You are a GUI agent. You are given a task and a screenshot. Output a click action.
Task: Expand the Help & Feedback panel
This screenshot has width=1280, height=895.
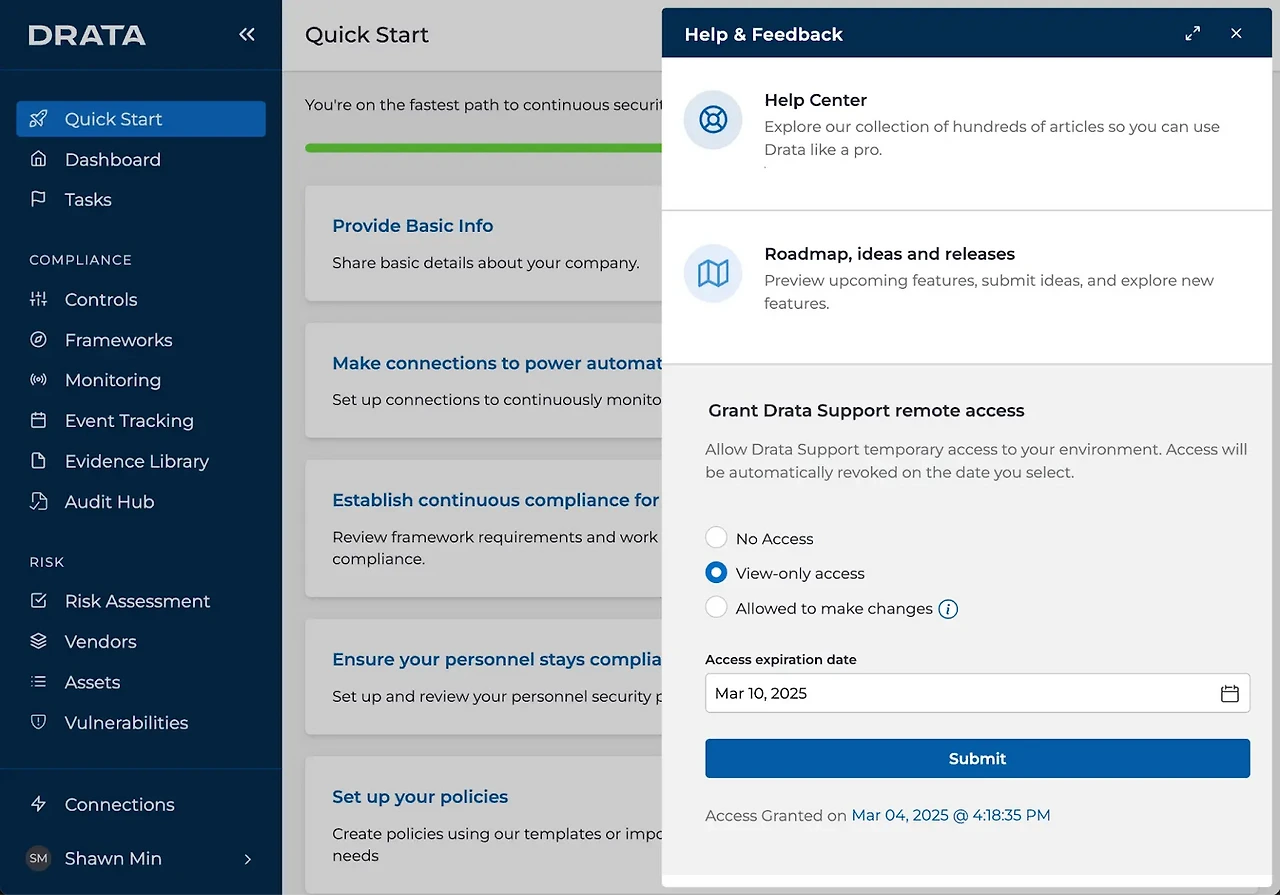pos(1193,34)
